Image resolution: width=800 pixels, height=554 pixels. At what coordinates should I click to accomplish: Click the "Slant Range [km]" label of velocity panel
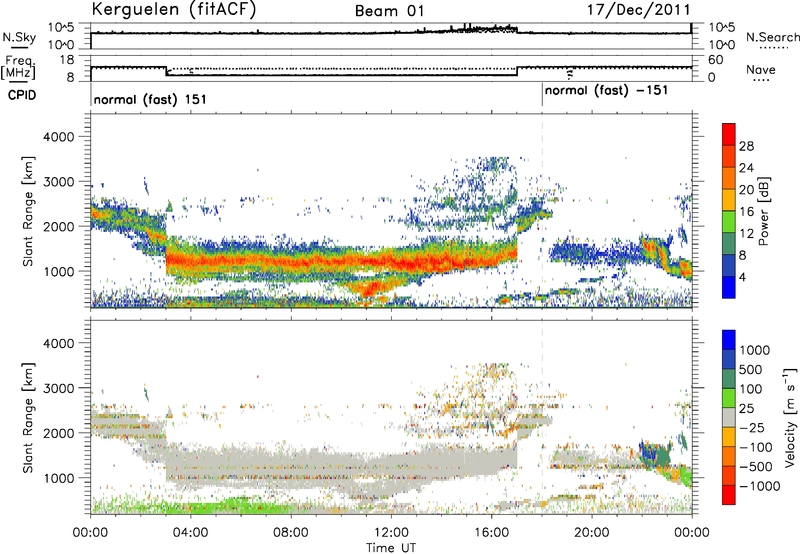pos(28,418)
